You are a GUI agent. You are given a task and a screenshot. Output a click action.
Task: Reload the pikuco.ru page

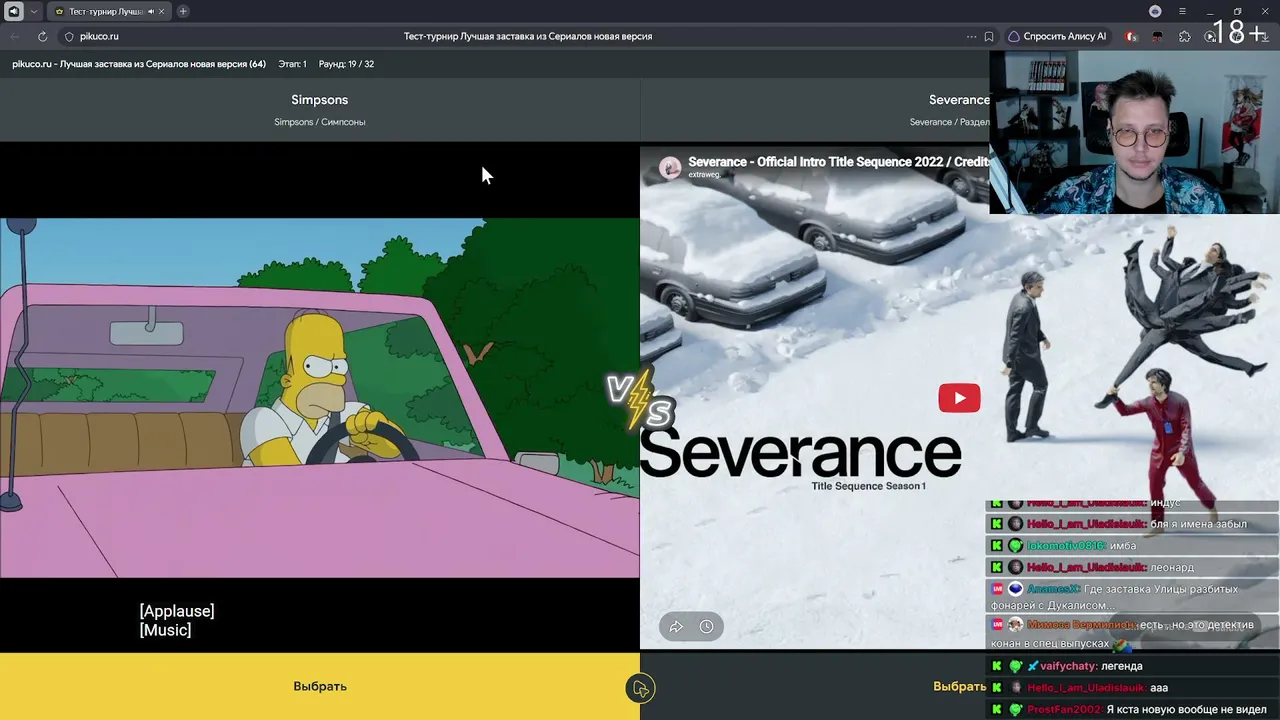point(42,36)
